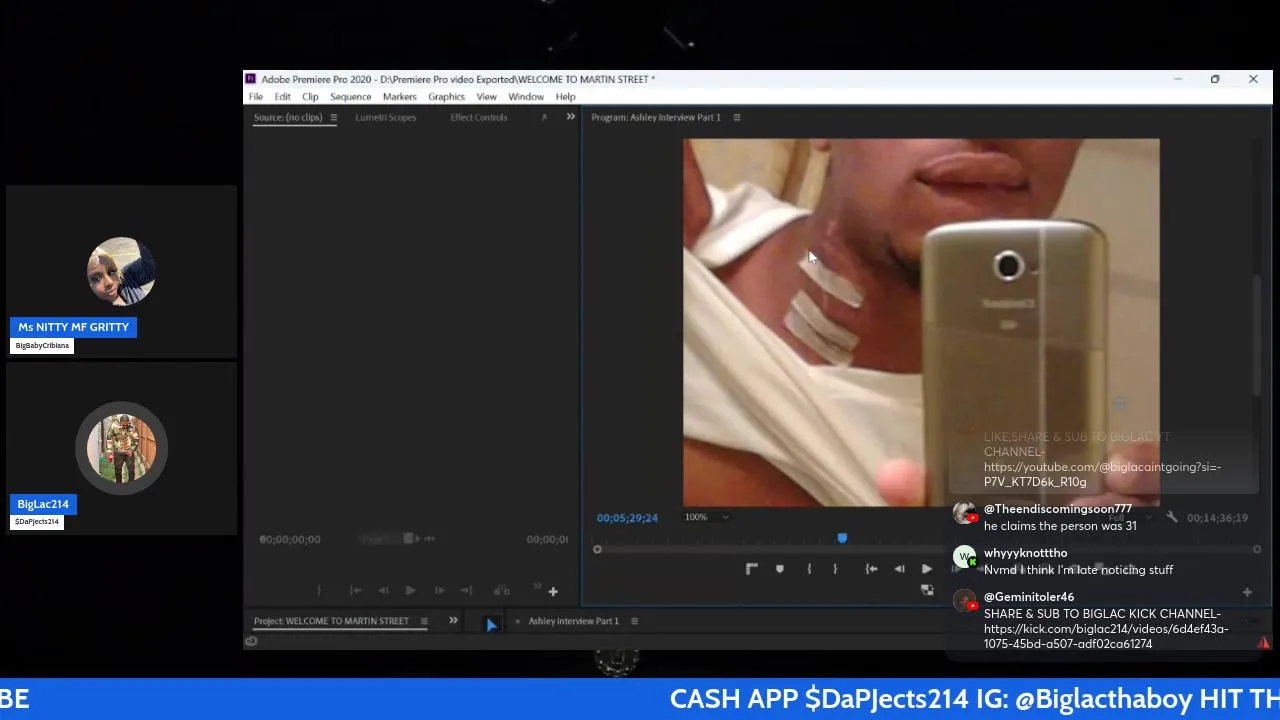Image resolution: width=1280 pixels, height=720 pixels.
Task: Open the Window menu
Action: coord(526,97)
